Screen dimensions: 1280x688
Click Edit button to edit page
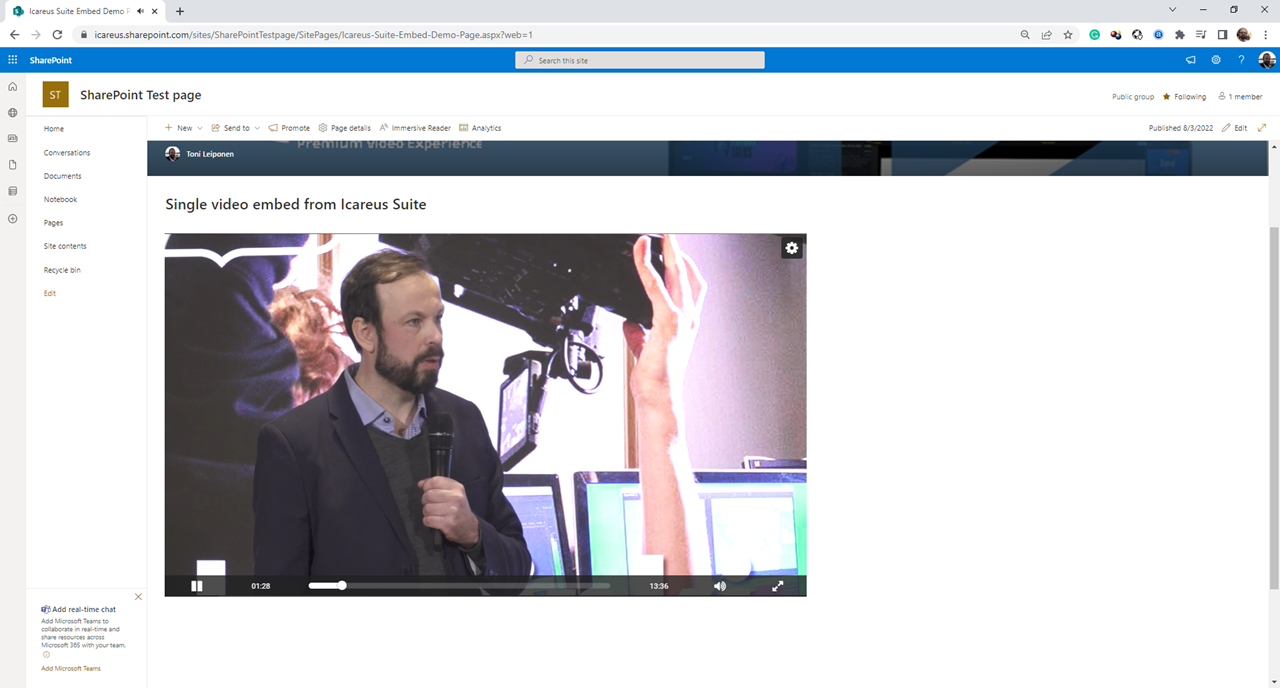tap(1235, 128)
